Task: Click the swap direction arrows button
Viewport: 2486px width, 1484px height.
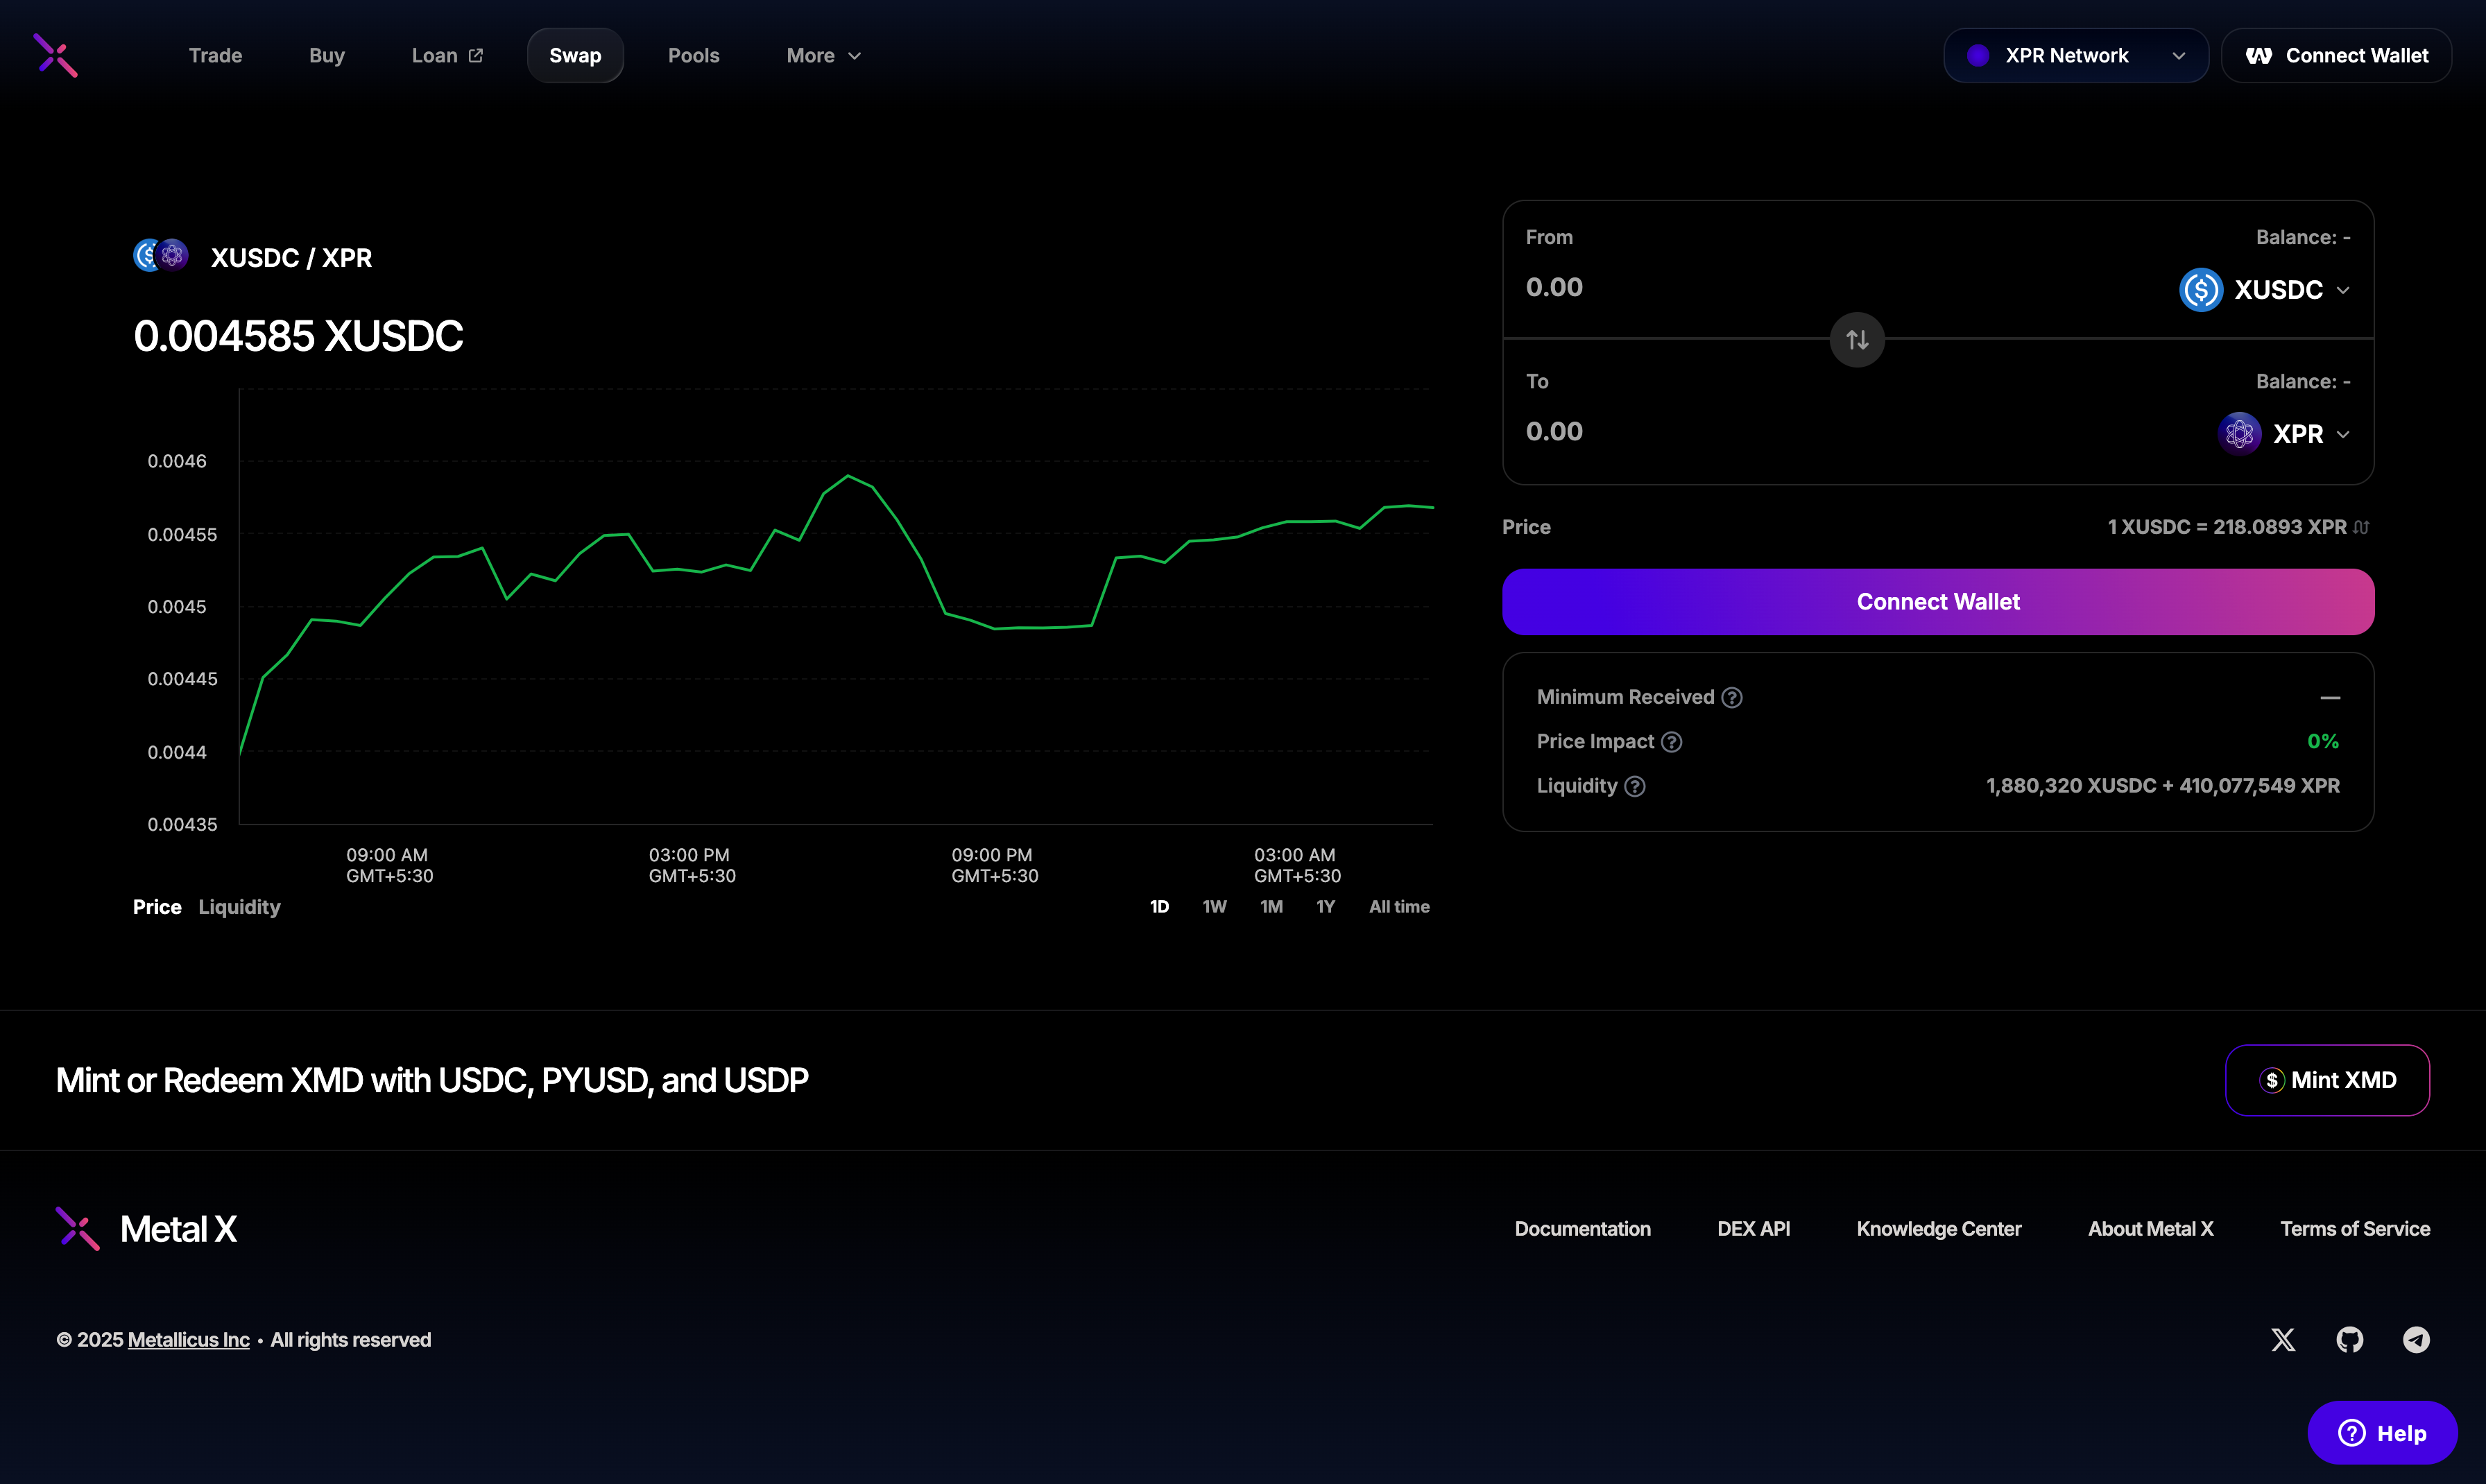Action: pos(1857,340)
